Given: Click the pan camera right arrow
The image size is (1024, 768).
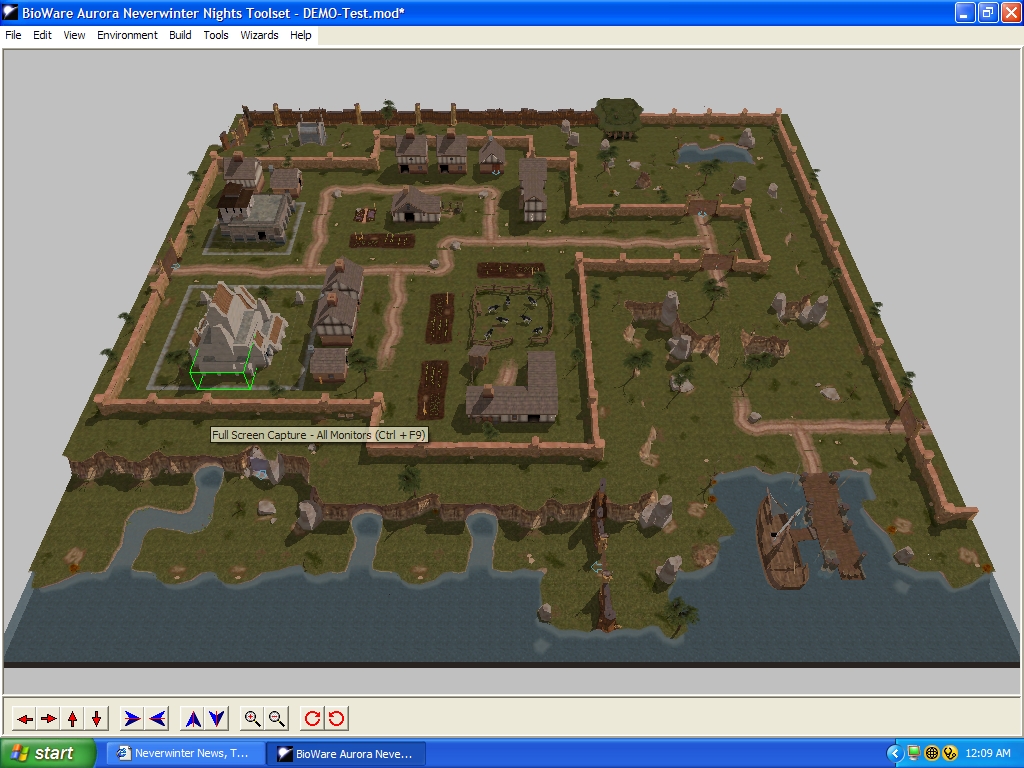Looking at the screenshot, I should 49,718.
